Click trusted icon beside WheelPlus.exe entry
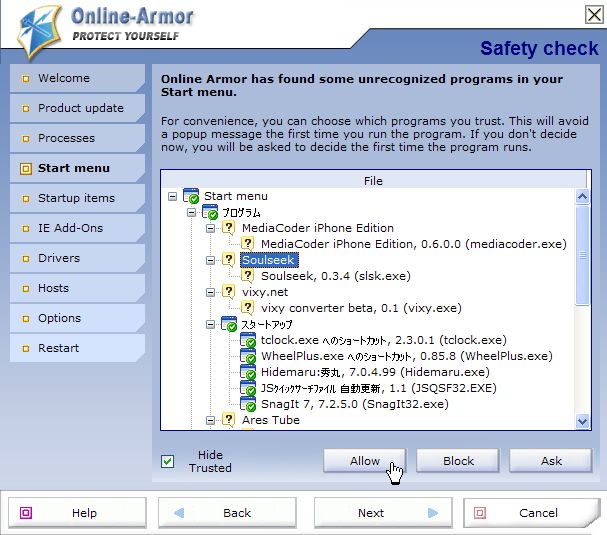This screenshot has height=535, width=607. (248, 356)
